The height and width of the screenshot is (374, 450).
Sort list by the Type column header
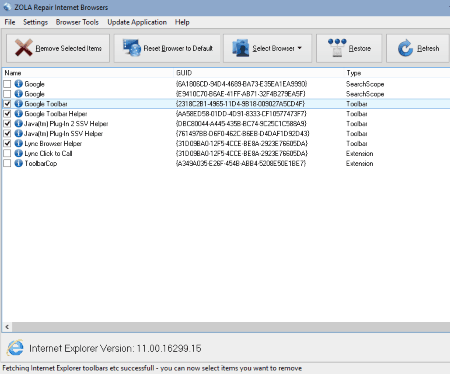pos(397,73)
